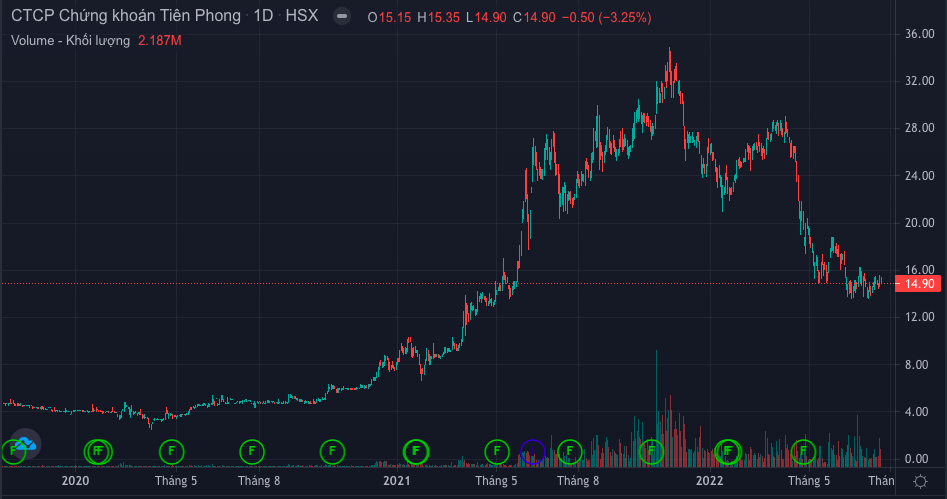Select the blue circled event marker
Viewport: 947px width, 499px height.
[533, 452]
